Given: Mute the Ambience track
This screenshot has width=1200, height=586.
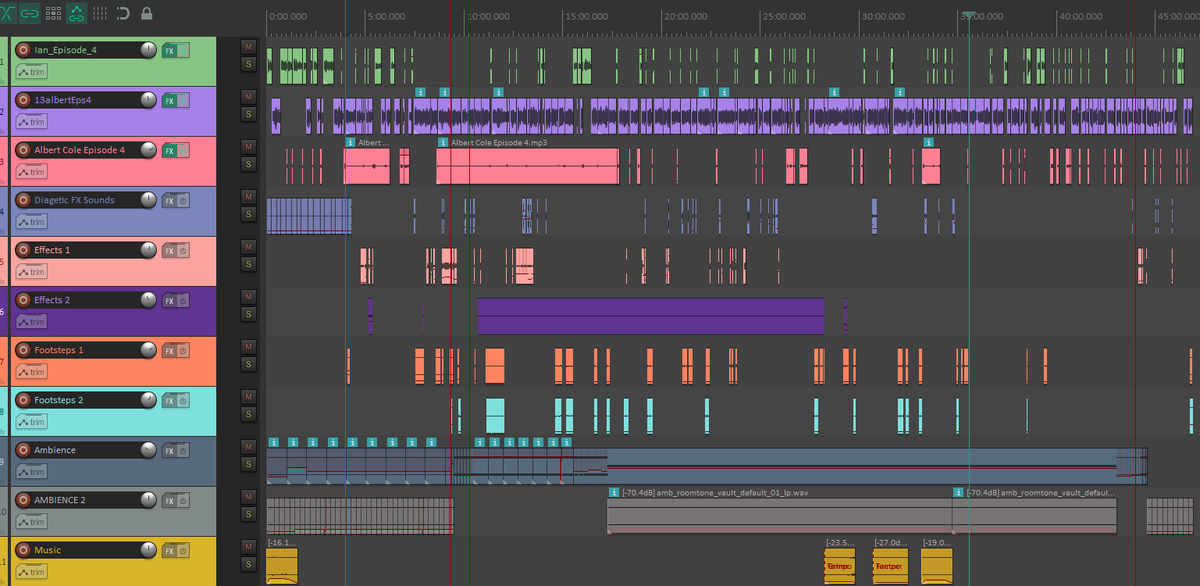Looking at the screenshot, I should tap(248, 446).
